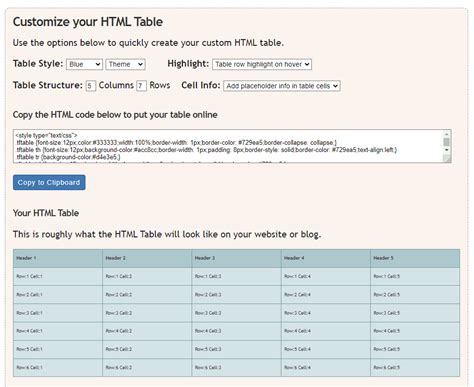This screenshot has width=474, height=387.
Task: Click the Row:4 Cell:4 preview cell
Action: (x=326, y=331)
